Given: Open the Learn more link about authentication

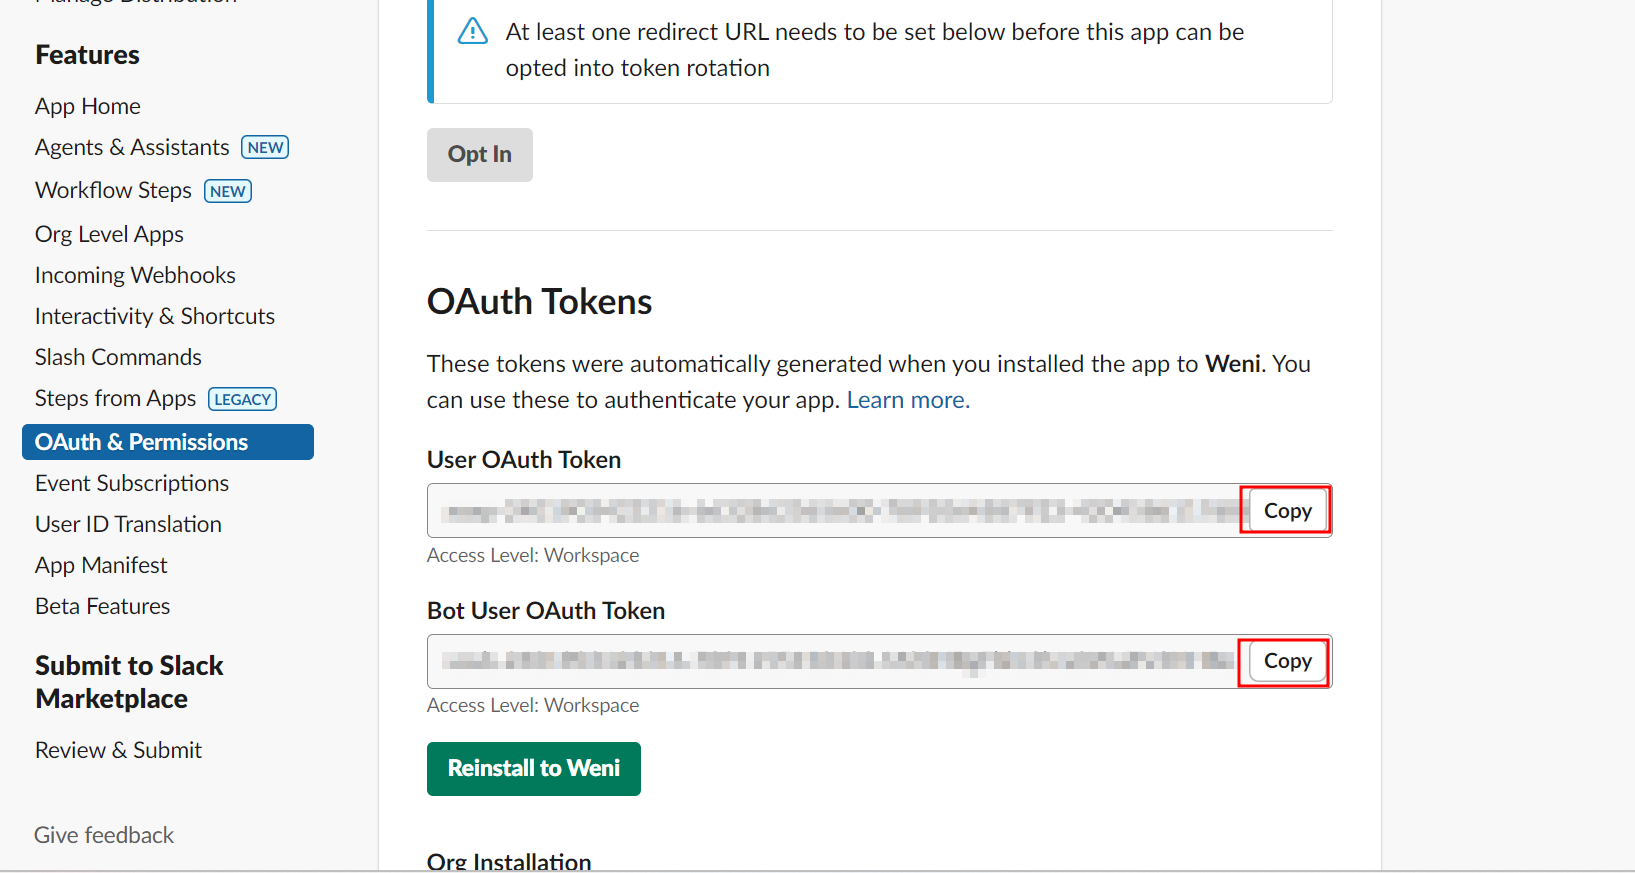Looking at the screenshot, I should pyautogui.click(x=904, y=399).
